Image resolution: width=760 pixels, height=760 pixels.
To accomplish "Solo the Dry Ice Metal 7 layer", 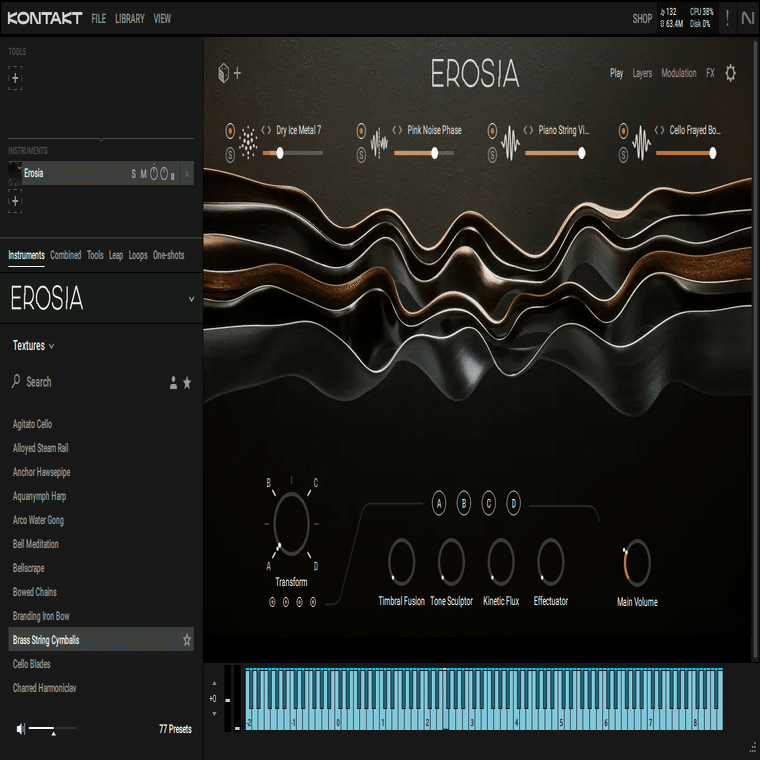I will (230, 155).
